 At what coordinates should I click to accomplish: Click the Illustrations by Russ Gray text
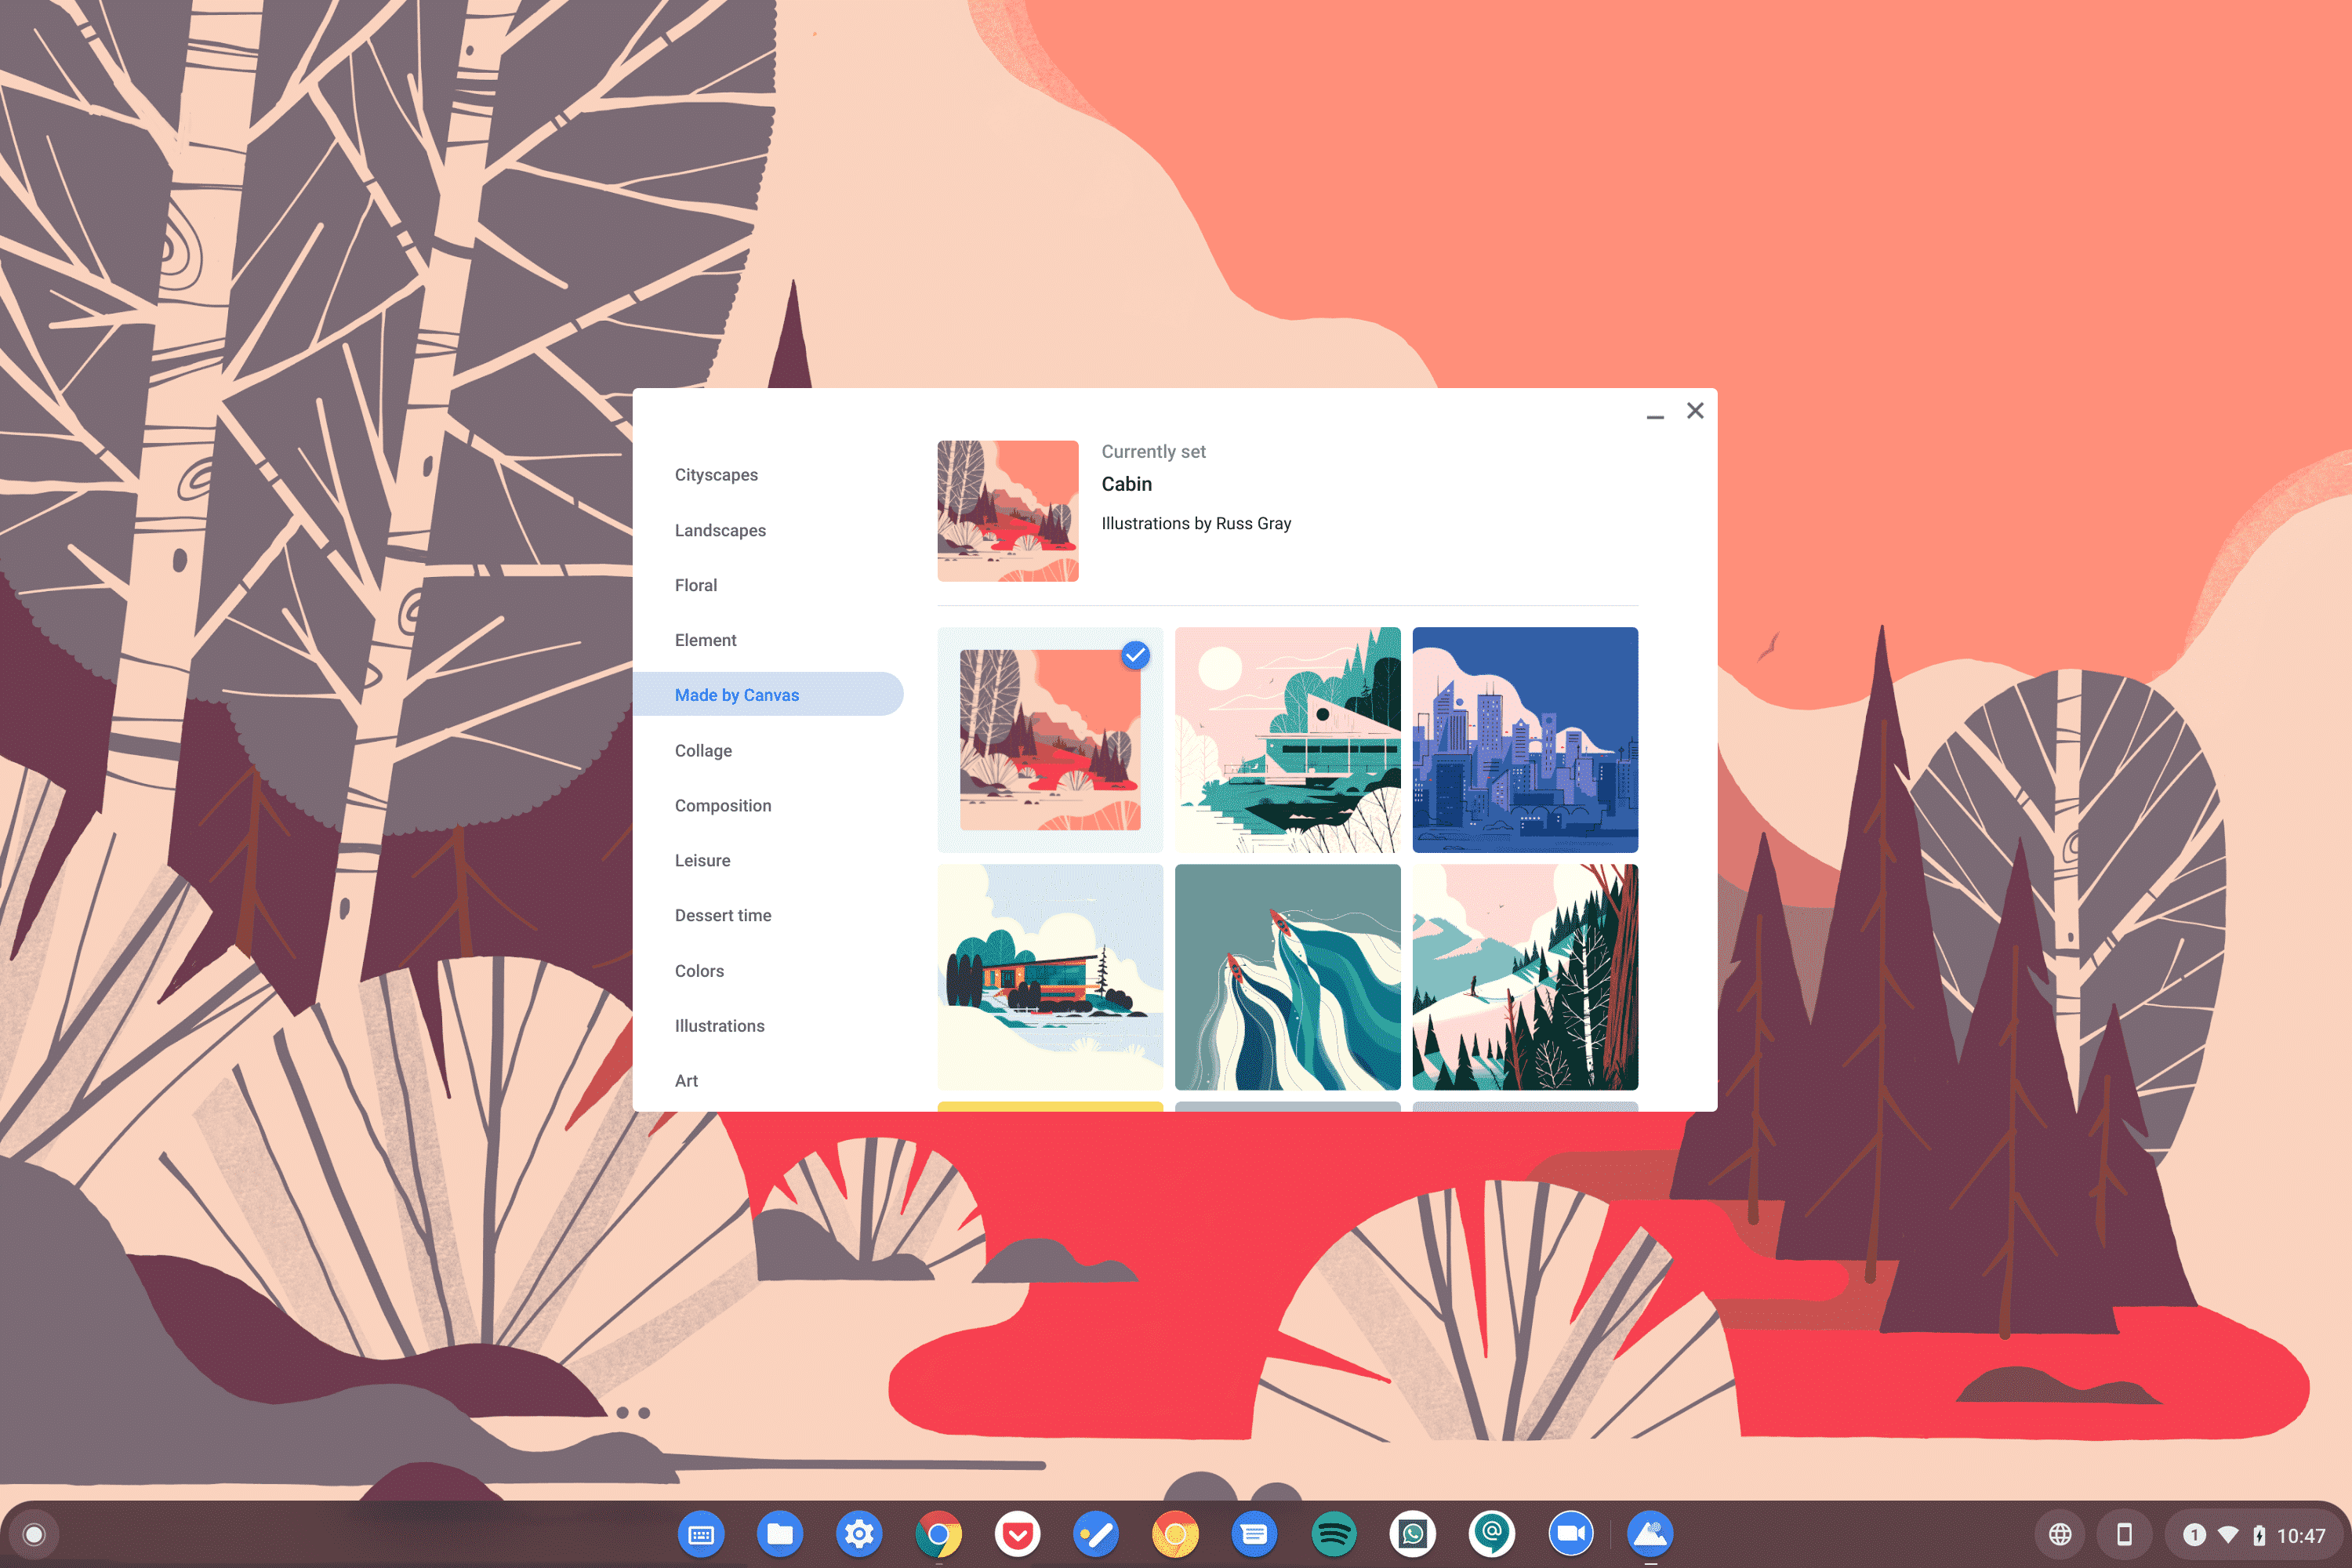(1196, 523)
